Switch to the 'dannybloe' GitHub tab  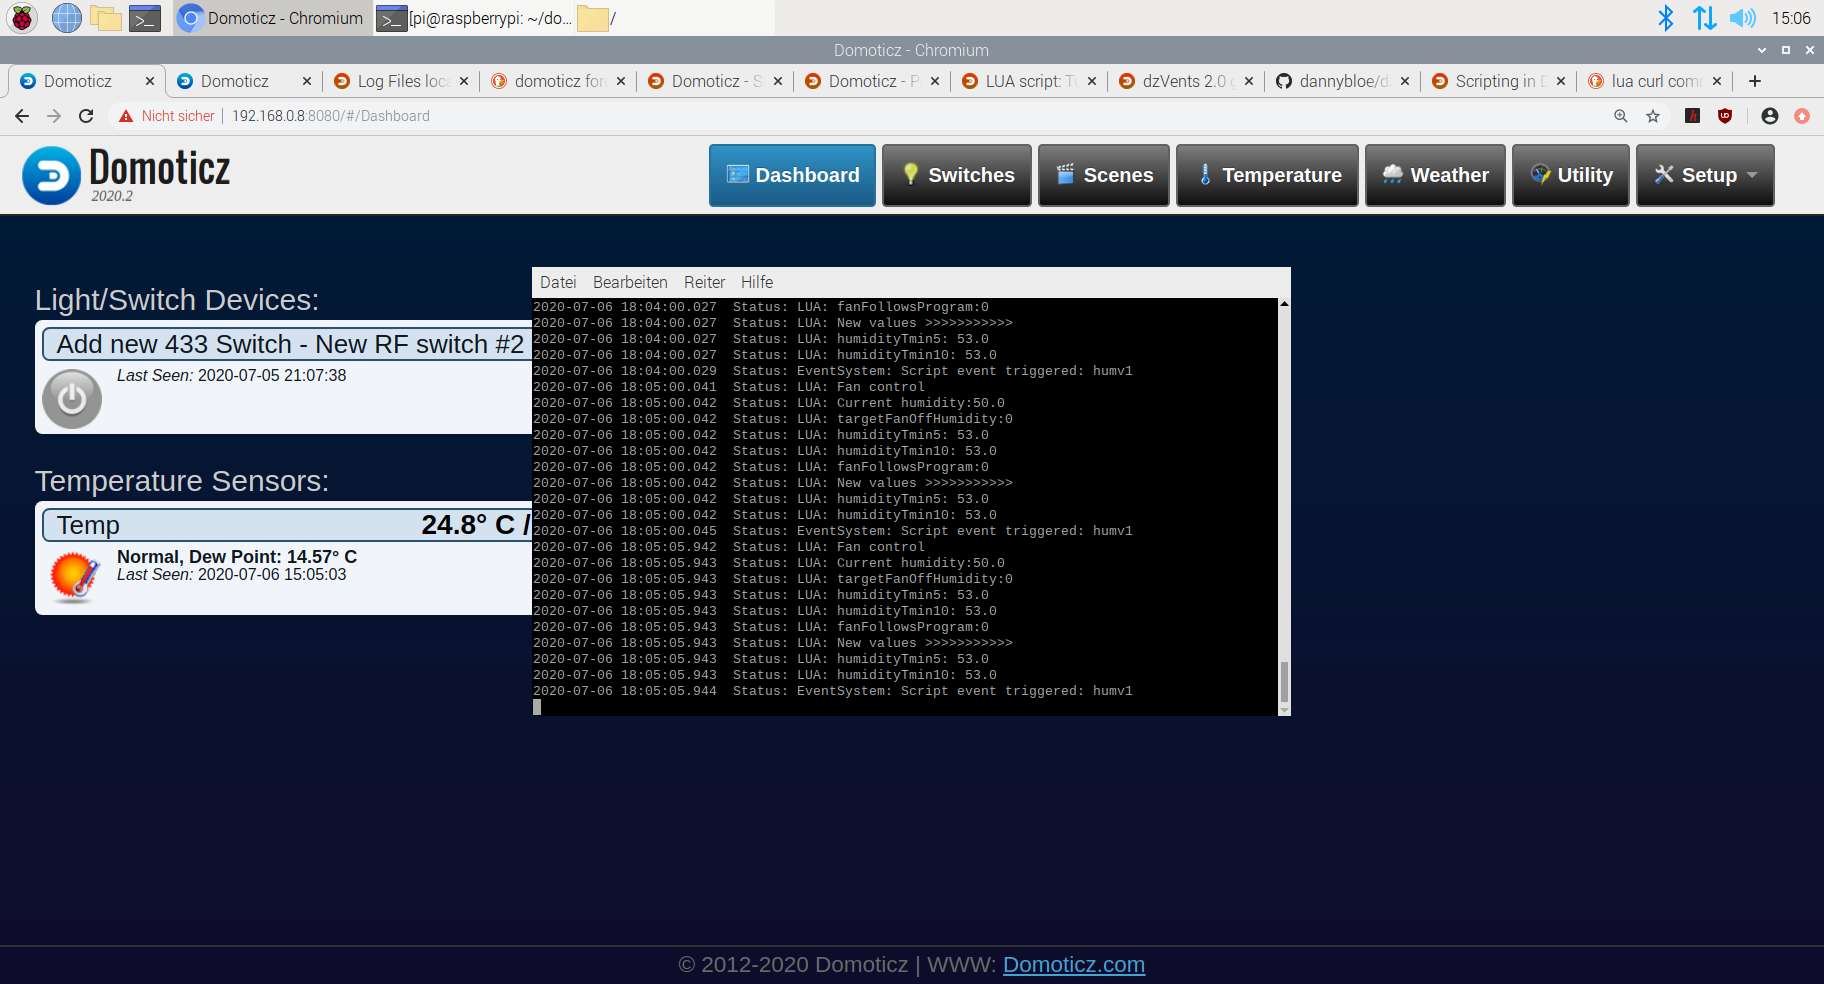coord(1342,81)
